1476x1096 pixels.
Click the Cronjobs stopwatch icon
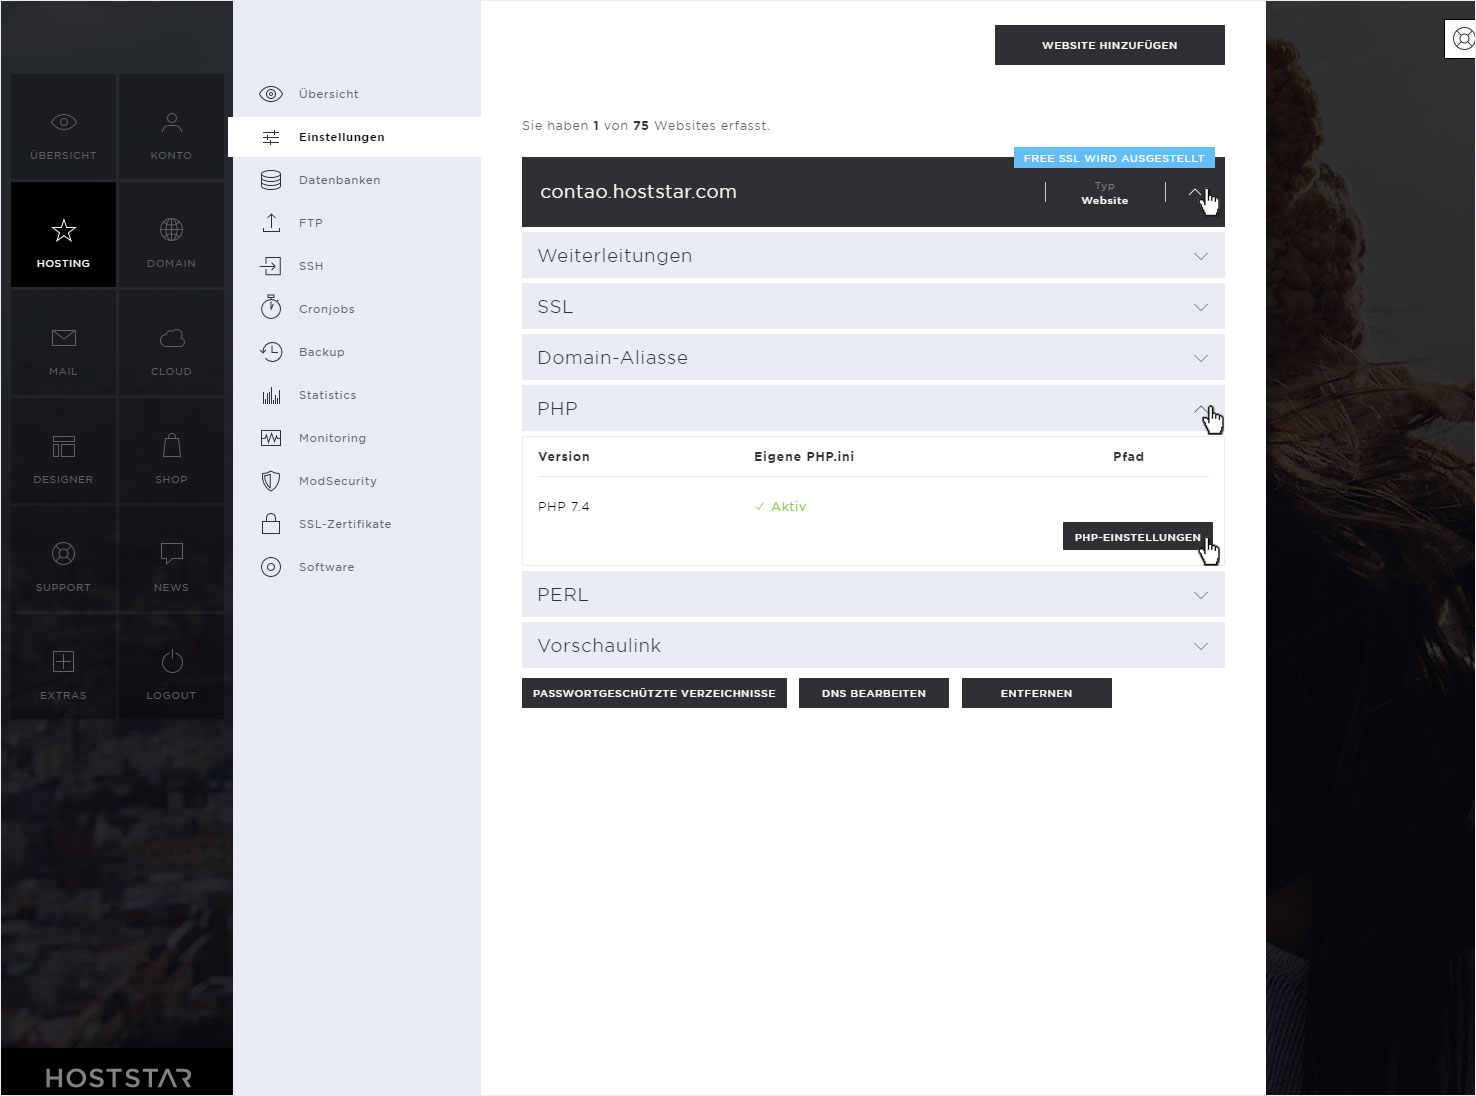271,308
